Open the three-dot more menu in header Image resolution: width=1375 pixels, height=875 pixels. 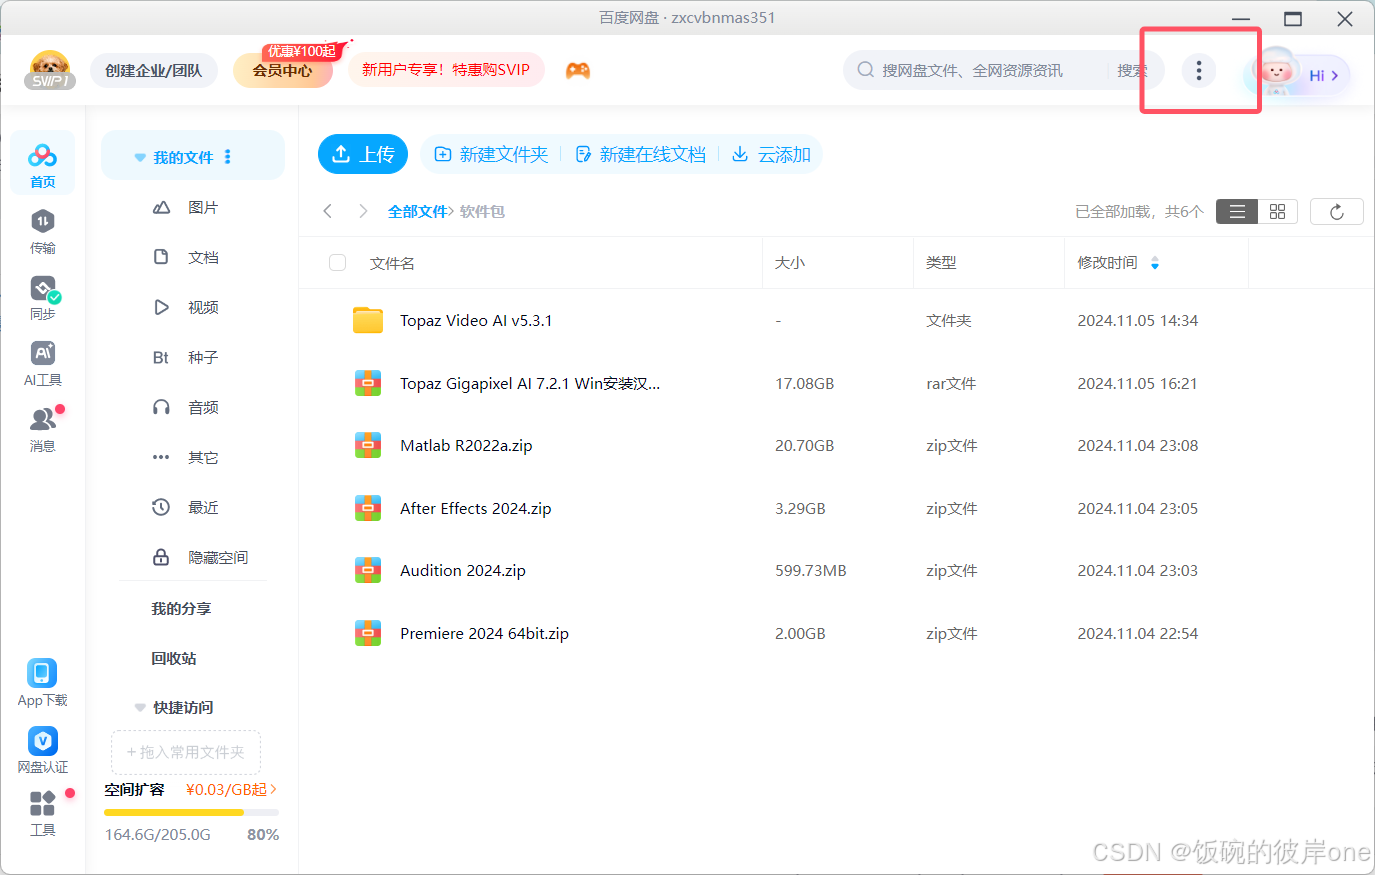click(x=1199, y=70)
